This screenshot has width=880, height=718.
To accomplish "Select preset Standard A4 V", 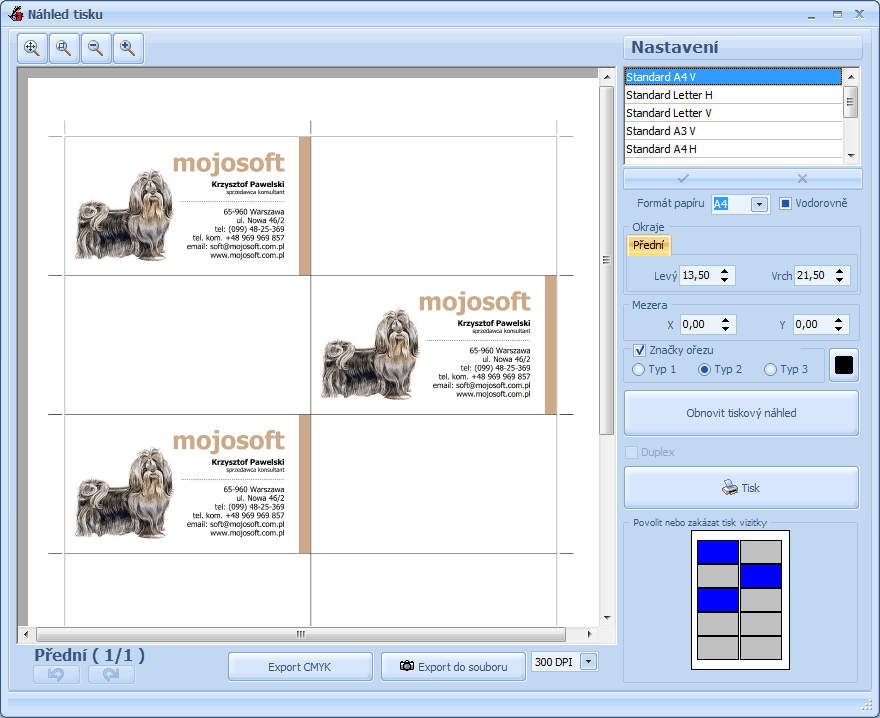I will pyautogui.click(x=733, y=77).
